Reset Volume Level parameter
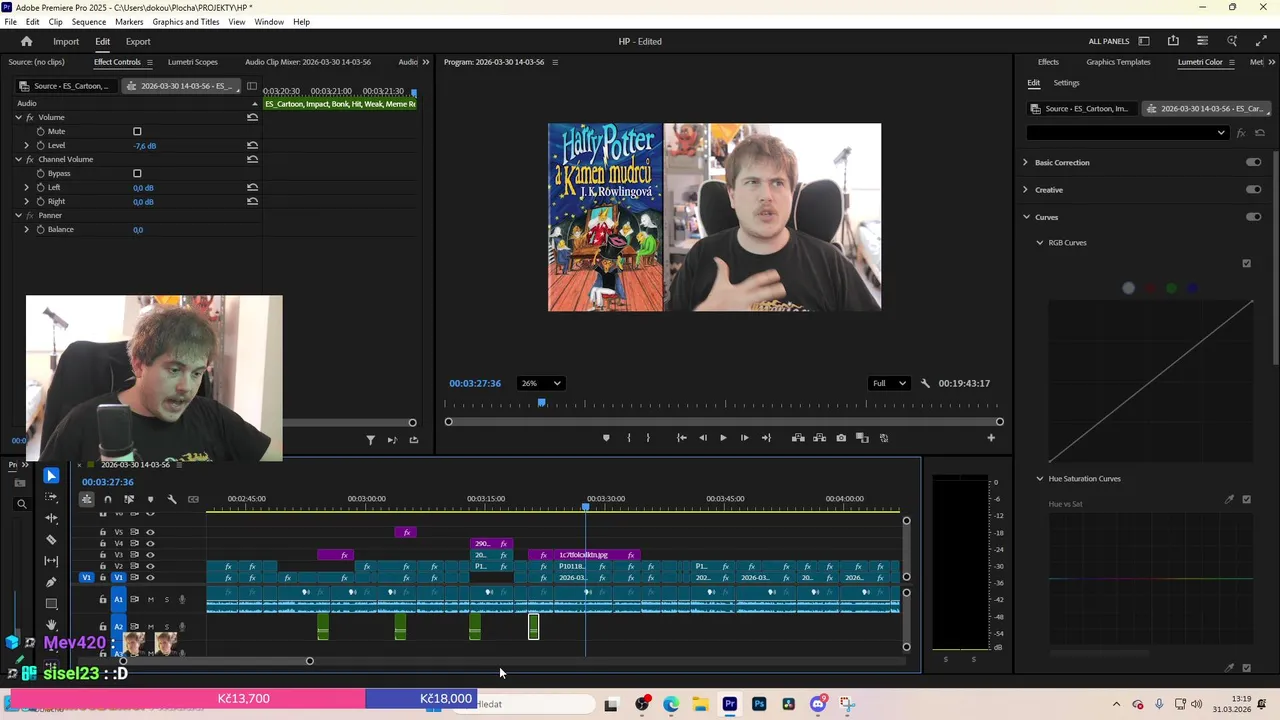1280x720 pixels. coord(252,145)
